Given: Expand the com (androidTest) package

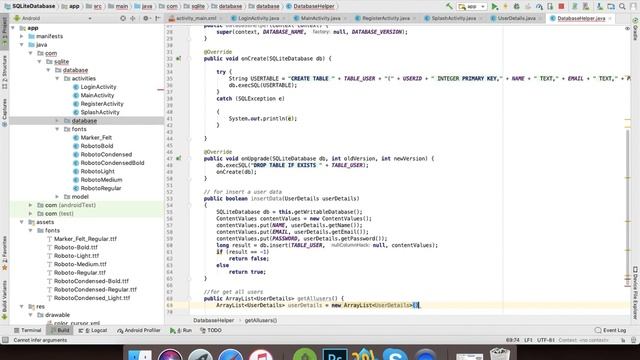Looking at the screenshot, I should 31,205.
